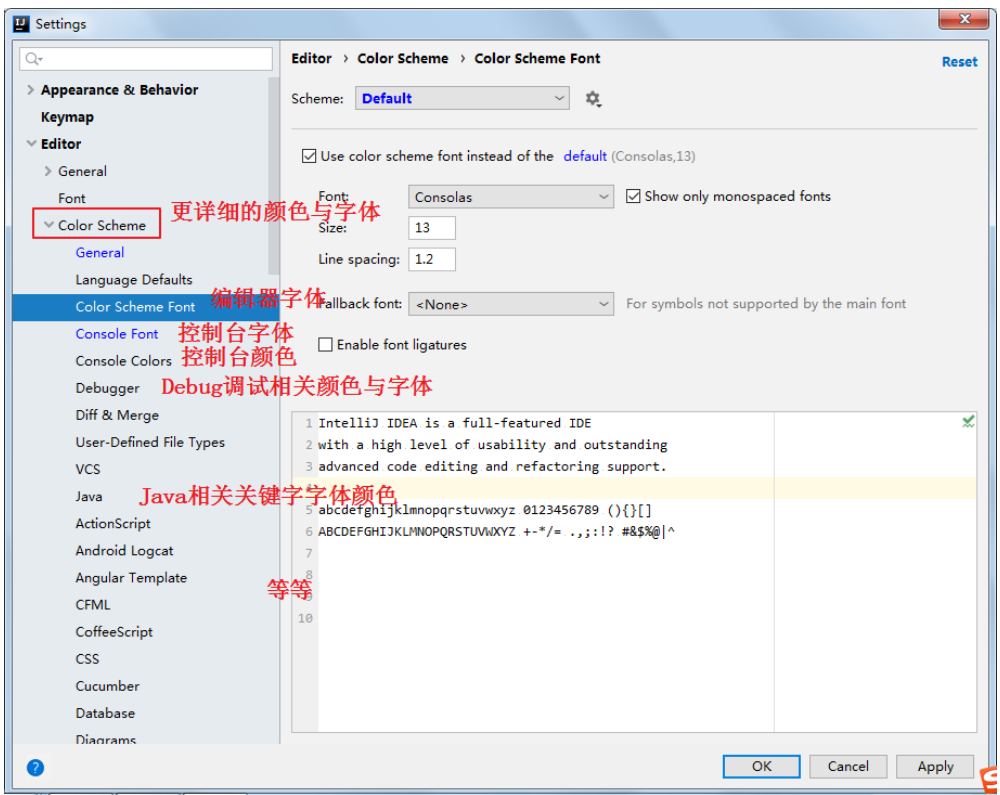Select Angular Template item
The height and width of the screenshot is (795, 1000).
pyautogui.click(x=131, y=578)
